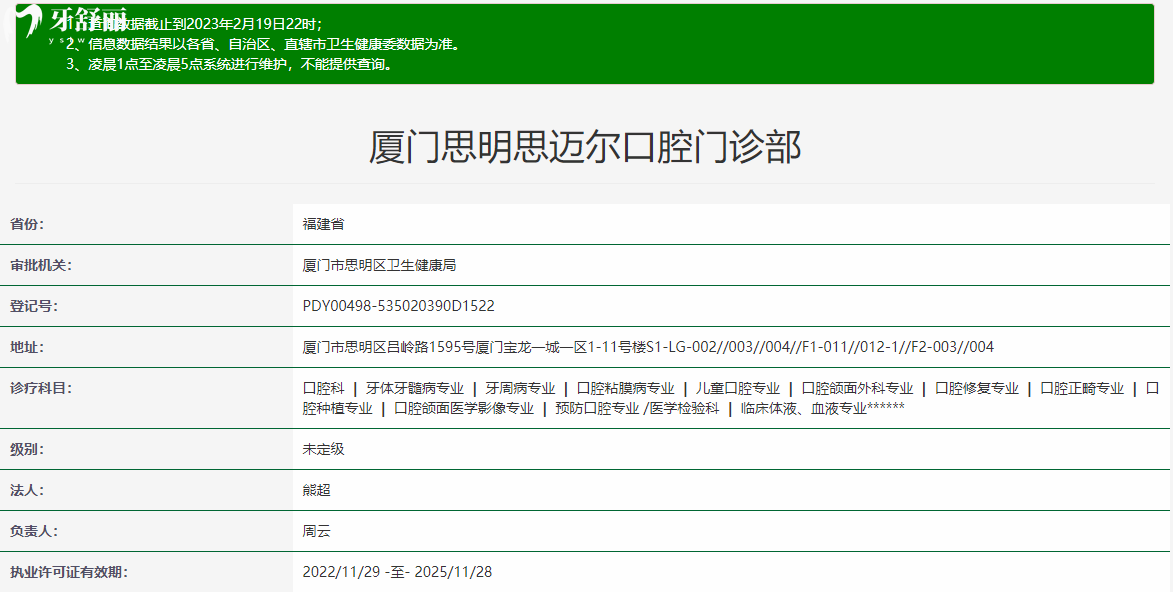This screenshot has width=1173, height=592.
Task: Click the 口腔粘膜病专业 entry
Action: pyautogui.click(x=625, y=388)
